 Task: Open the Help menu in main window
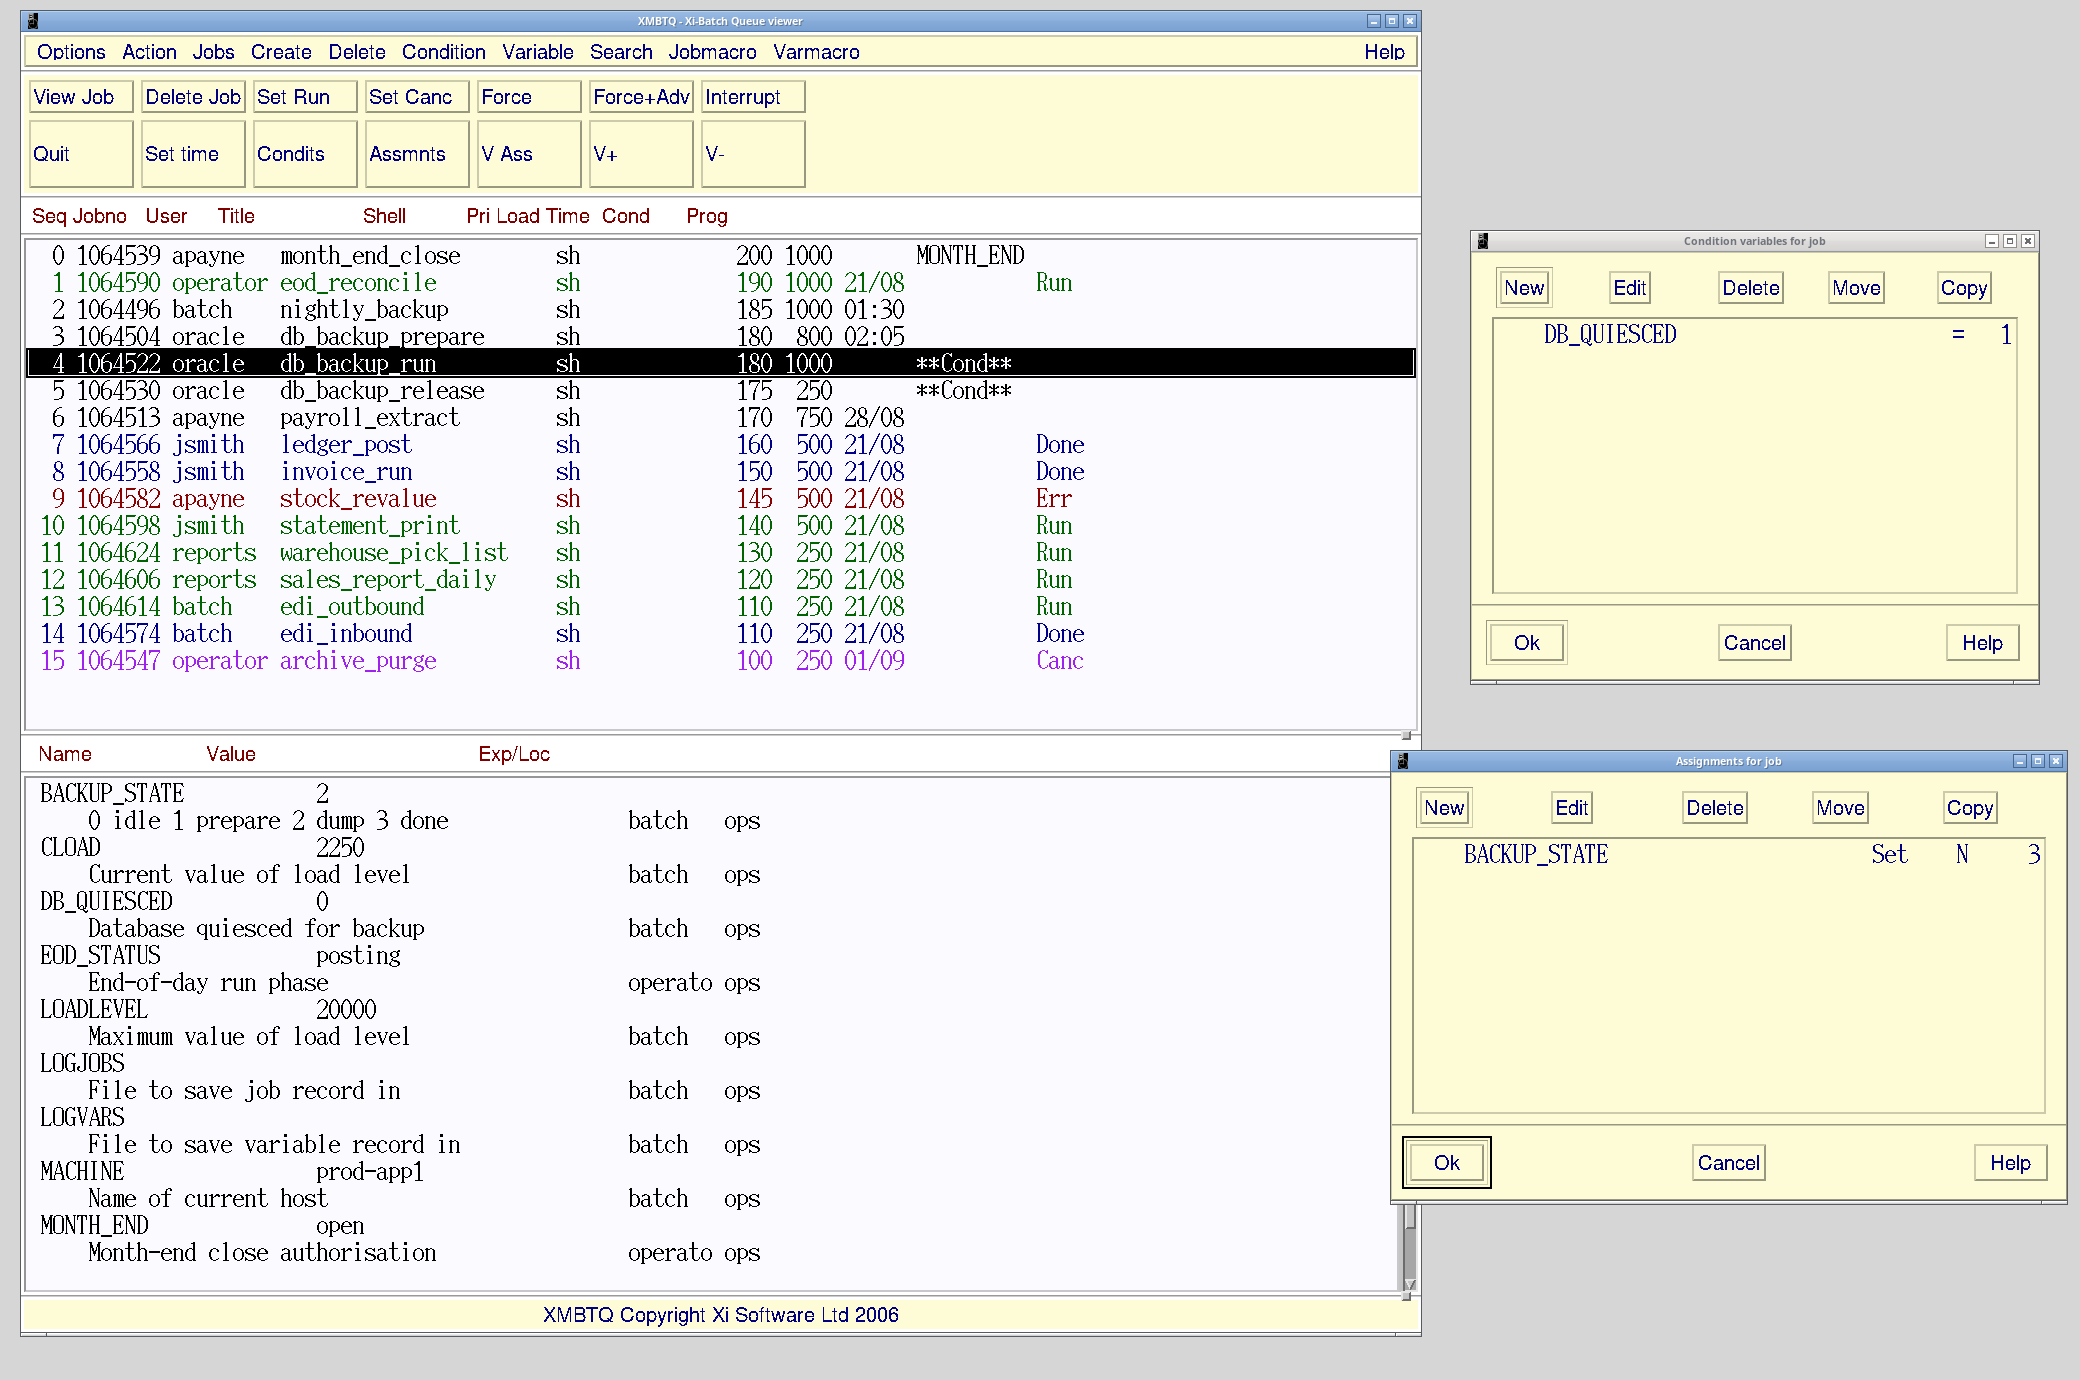coord(1384,52)
